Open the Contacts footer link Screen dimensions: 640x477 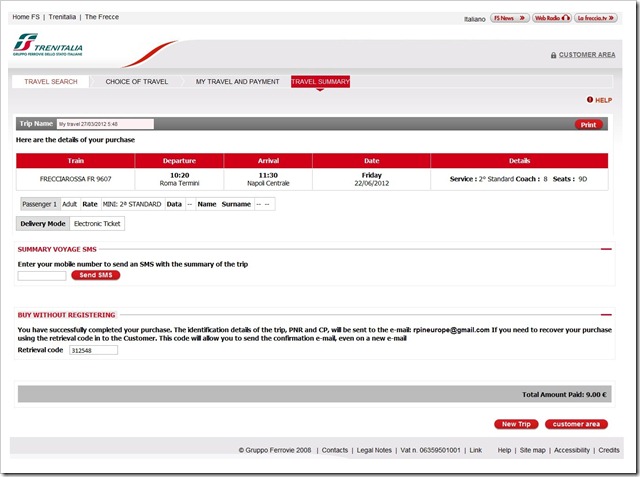point(335,450)
